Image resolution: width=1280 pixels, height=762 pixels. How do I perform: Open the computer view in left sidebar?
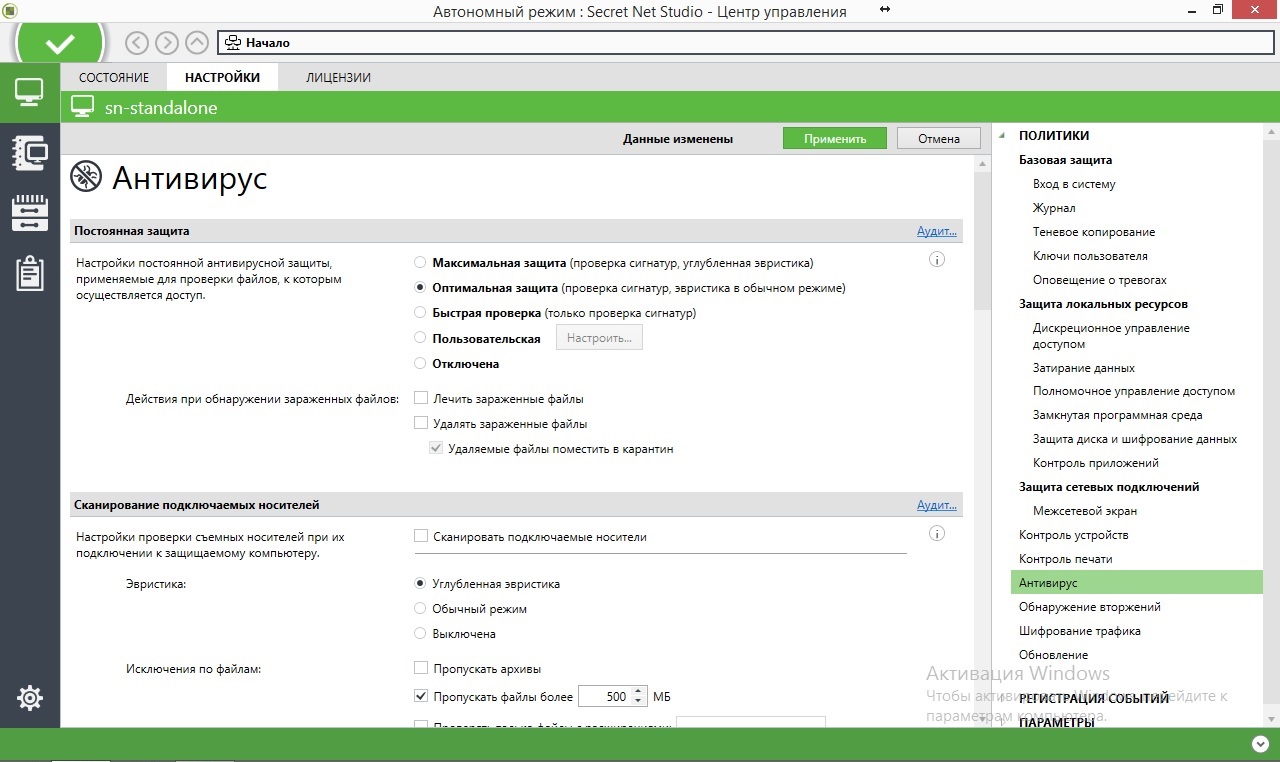tap(29, 93)
